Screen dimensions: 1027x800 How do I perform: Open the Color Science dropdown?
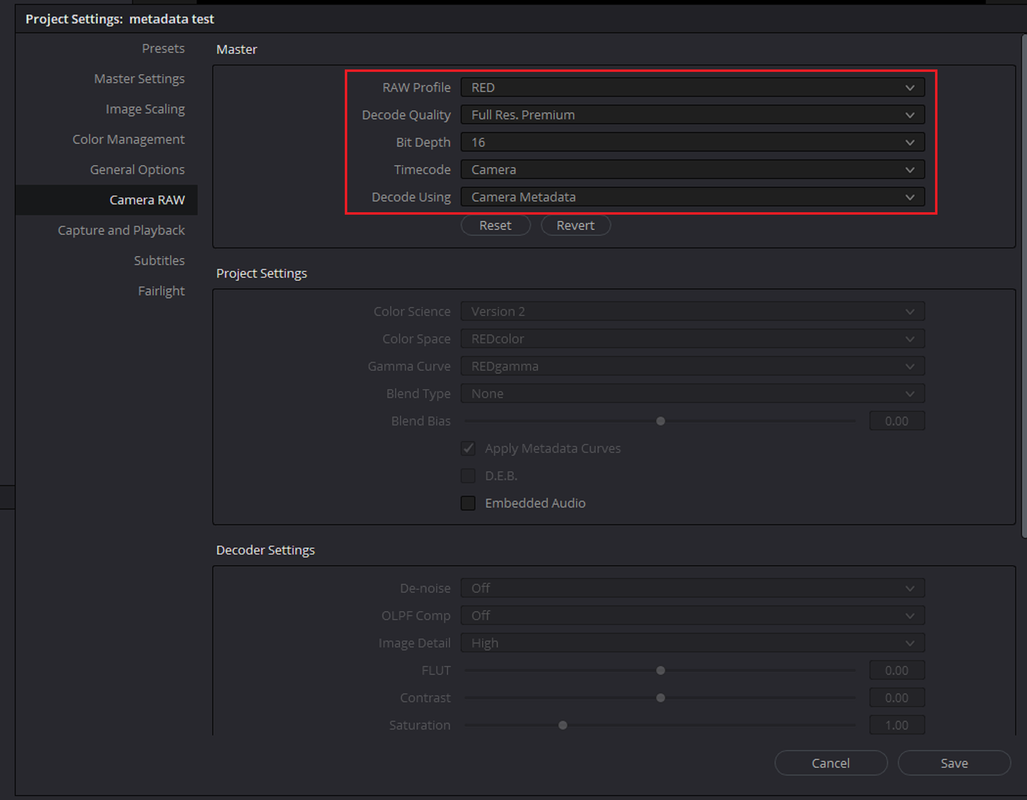tap(692, 311)
